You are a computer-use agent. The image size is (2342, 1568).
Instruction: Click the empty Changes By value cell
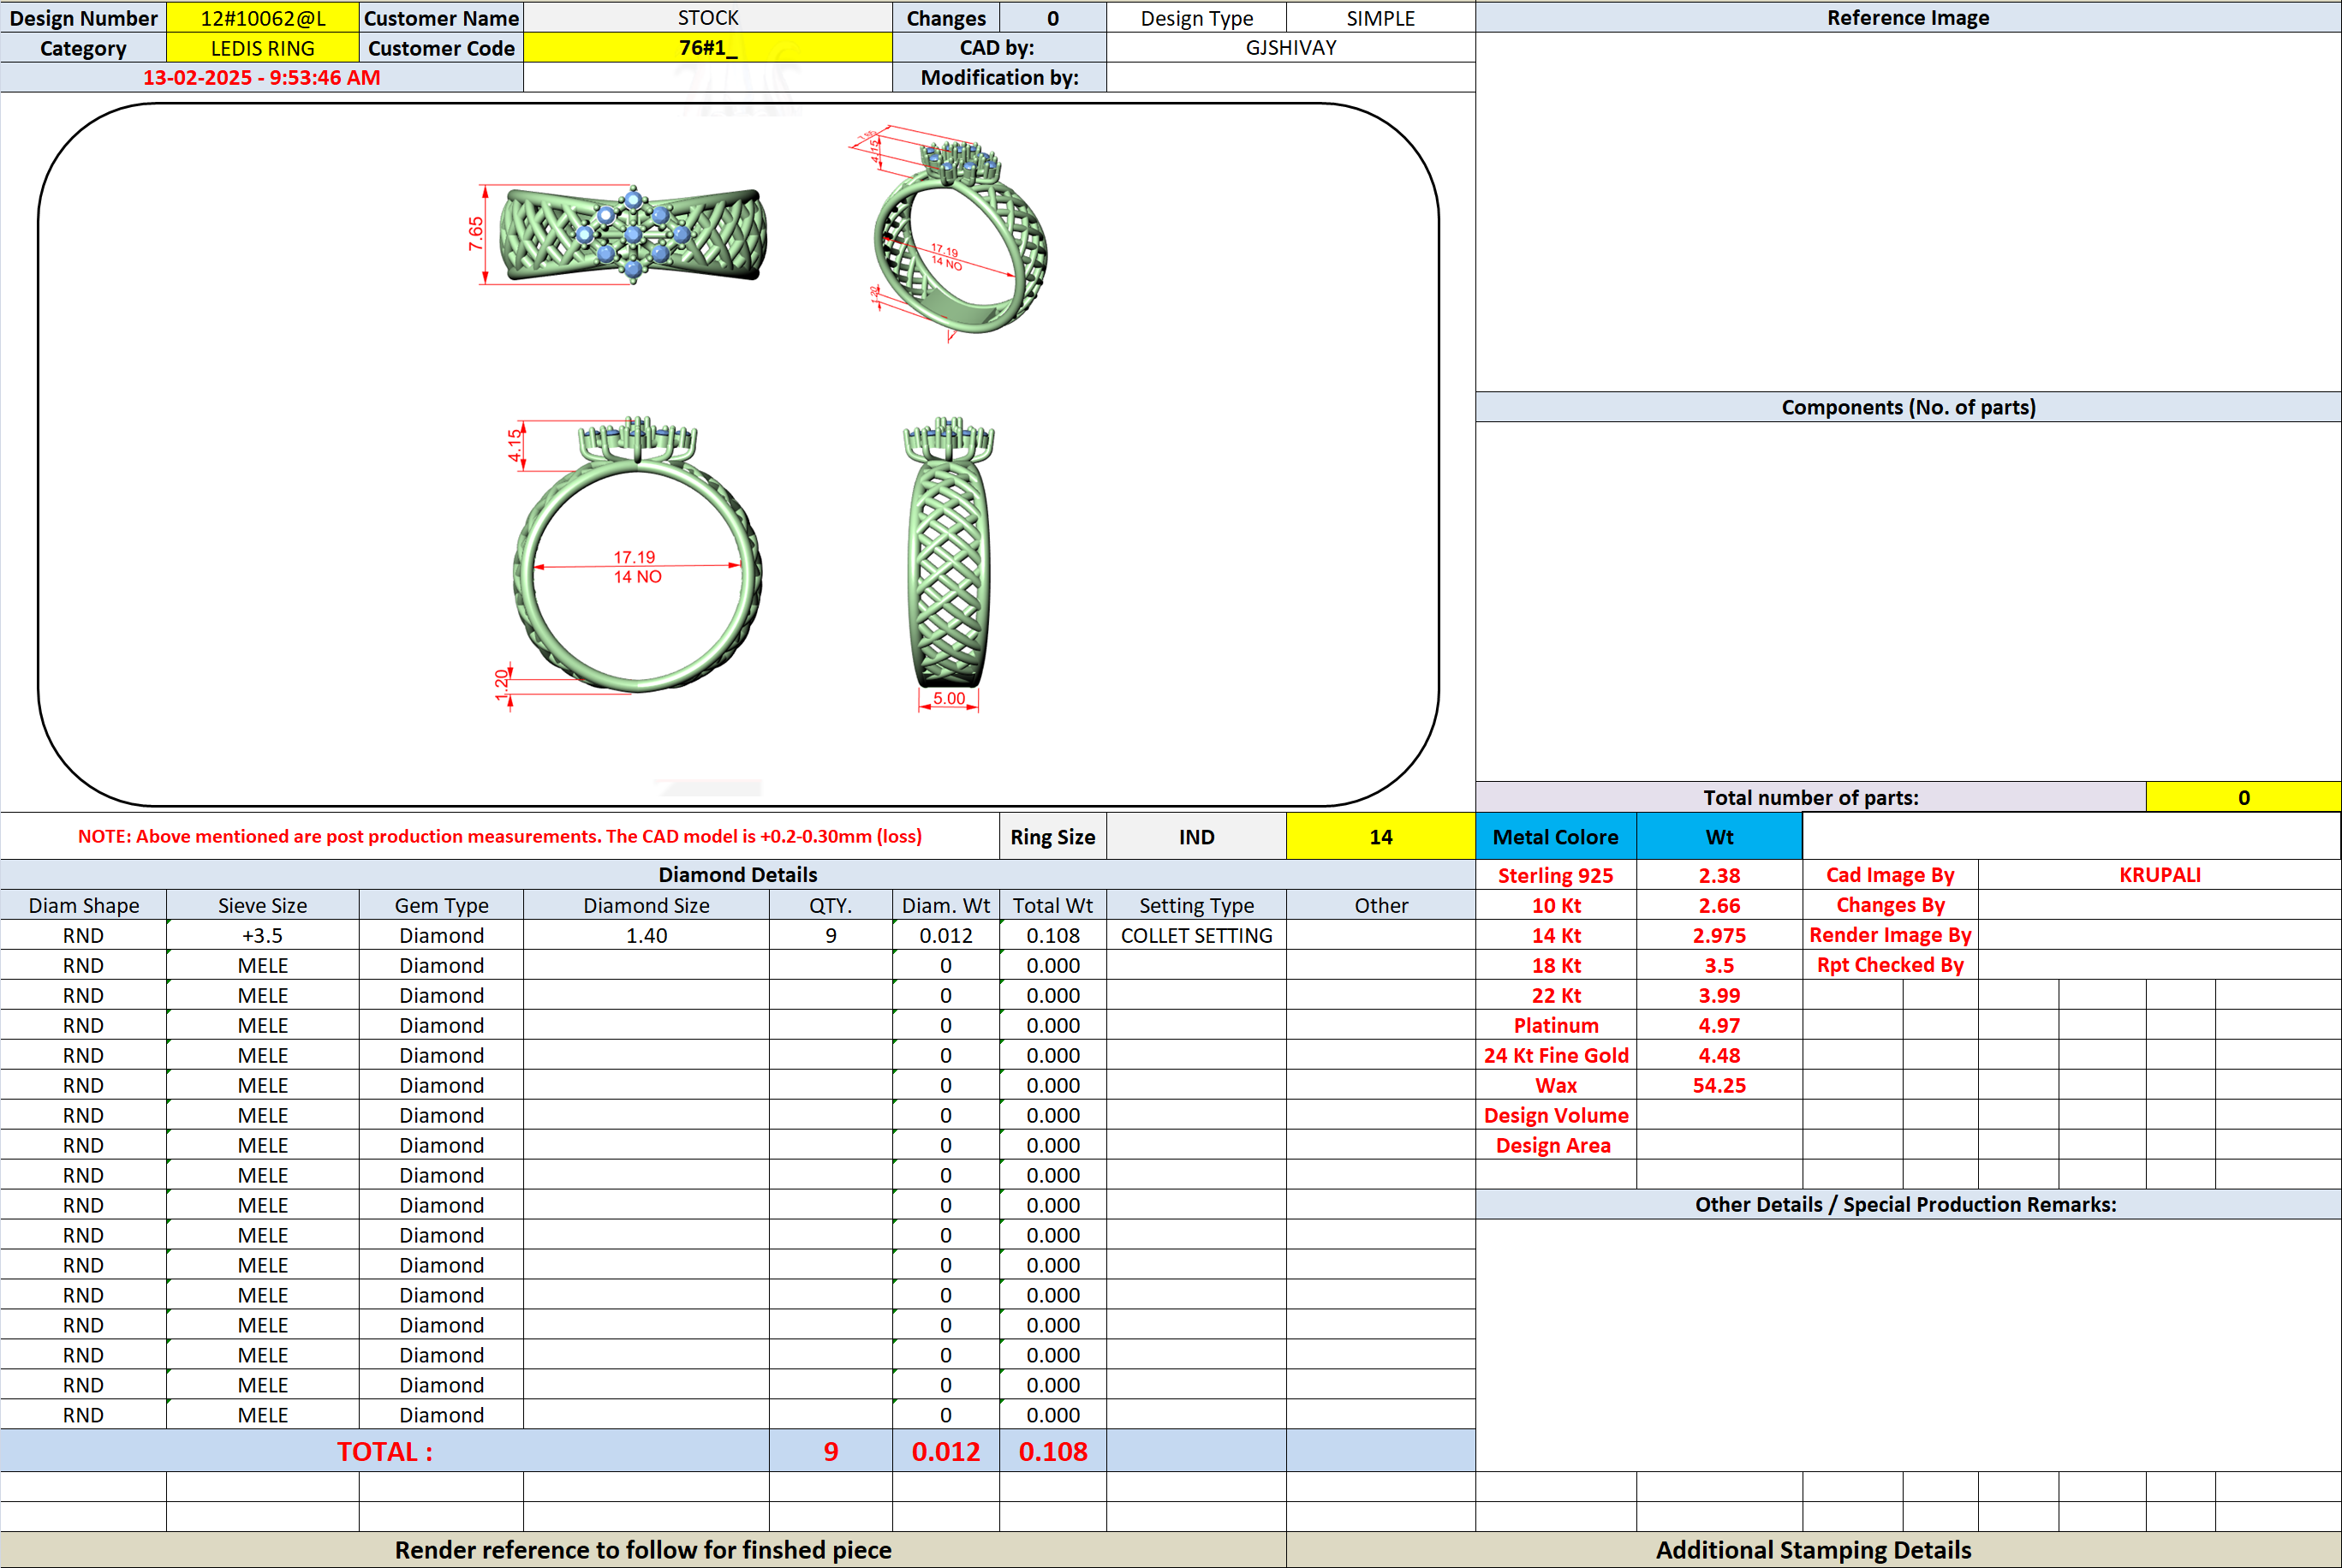2159,905
